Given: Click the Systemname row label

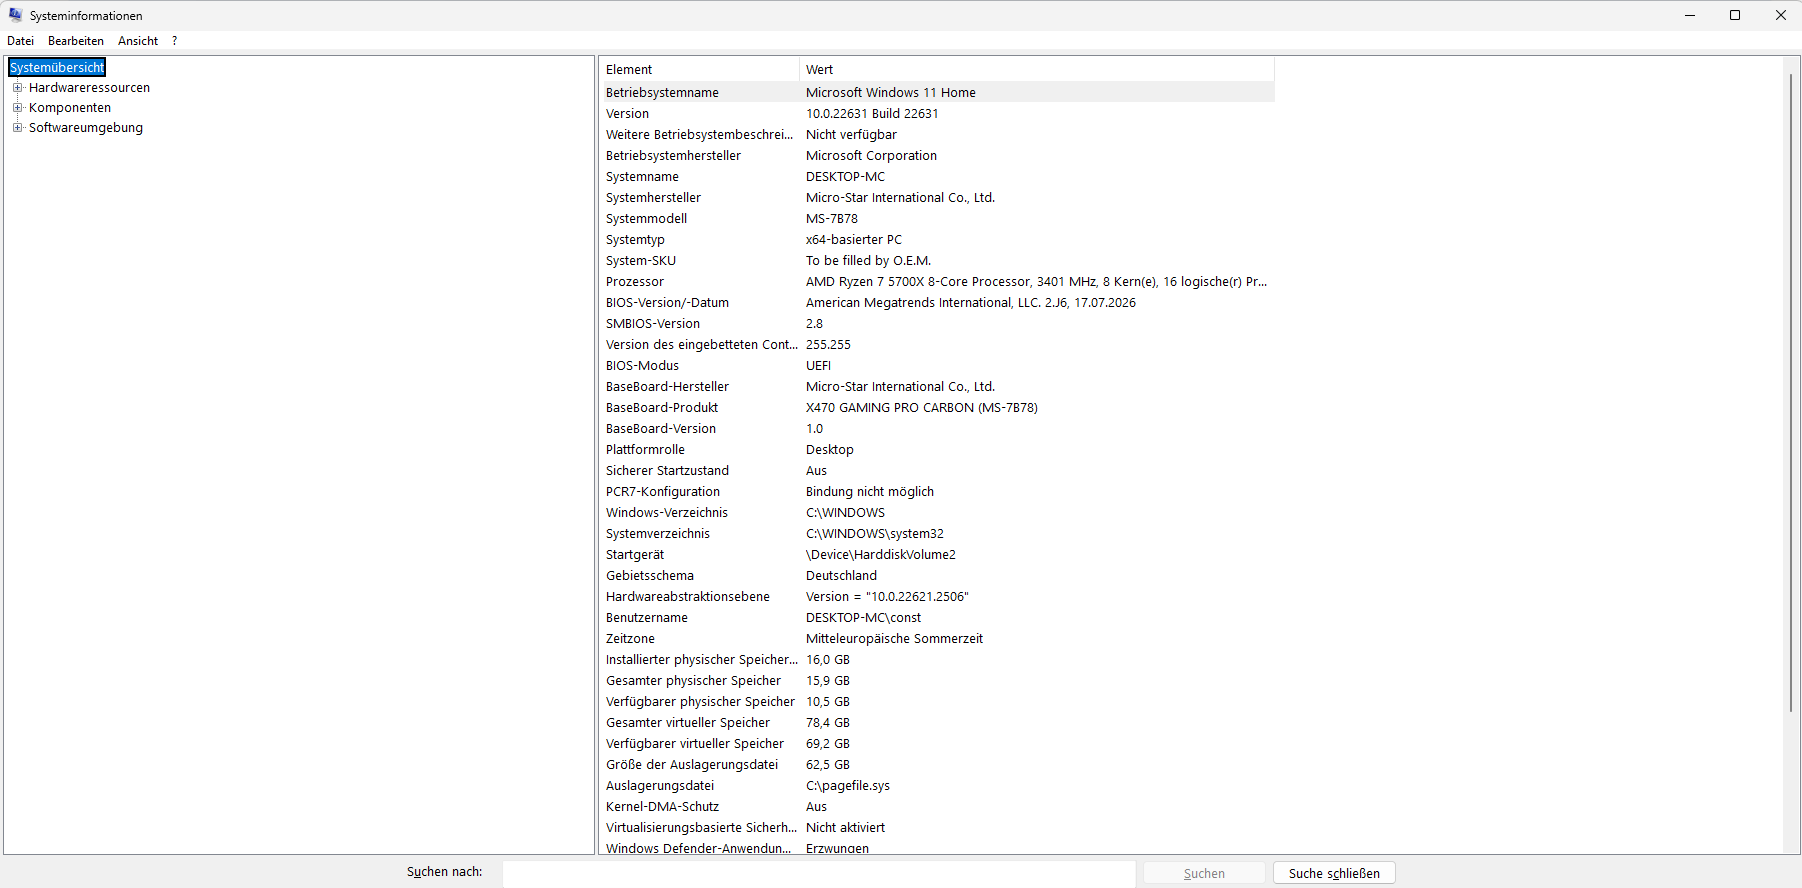Looking at the screenshot, I should point(642,177).
